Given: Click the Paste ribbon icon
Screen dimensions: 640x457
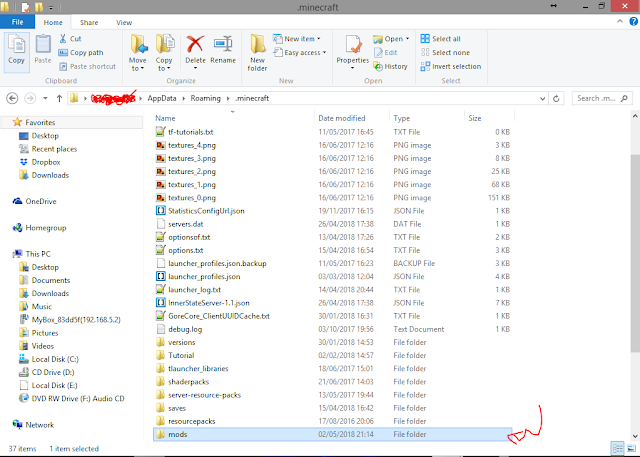Looking at the screenshot, I should [43, 50].
